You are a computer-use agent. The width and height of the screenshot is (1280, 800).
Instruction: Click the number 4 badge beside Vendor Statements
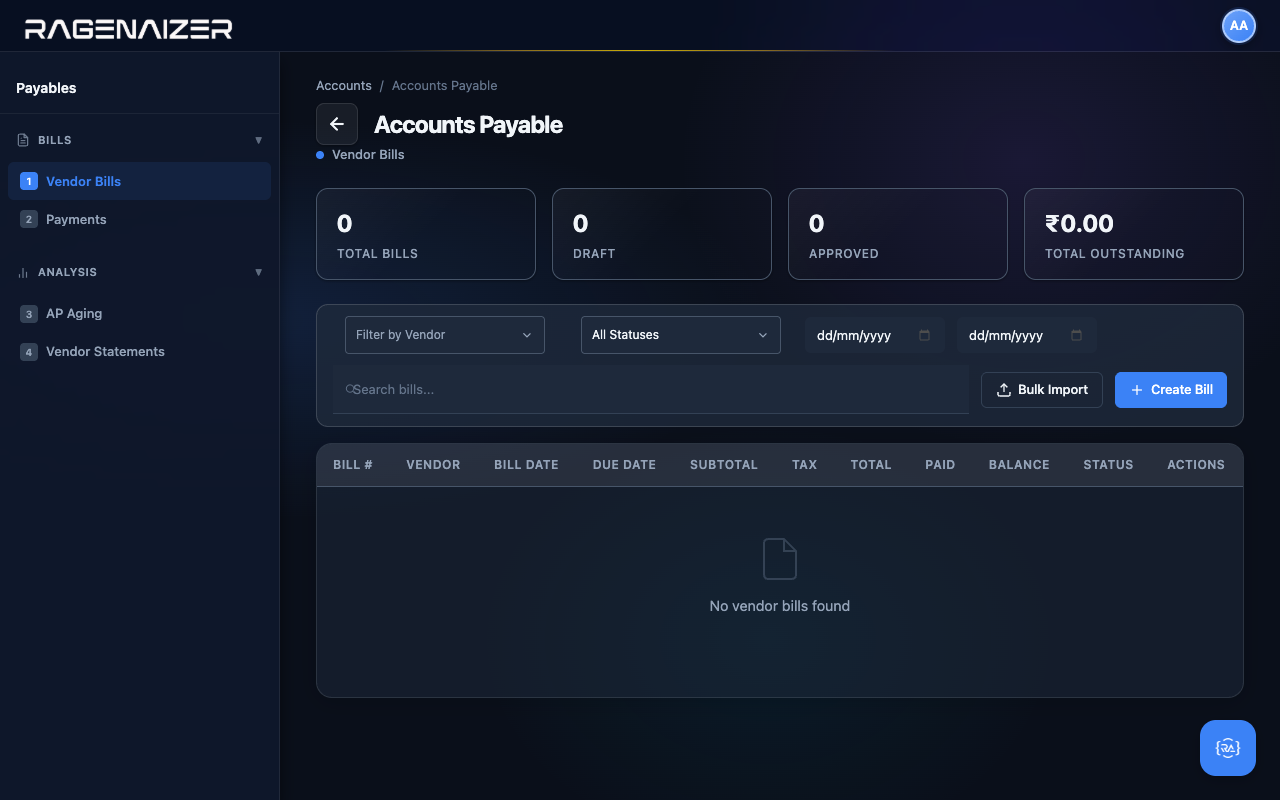29,351
